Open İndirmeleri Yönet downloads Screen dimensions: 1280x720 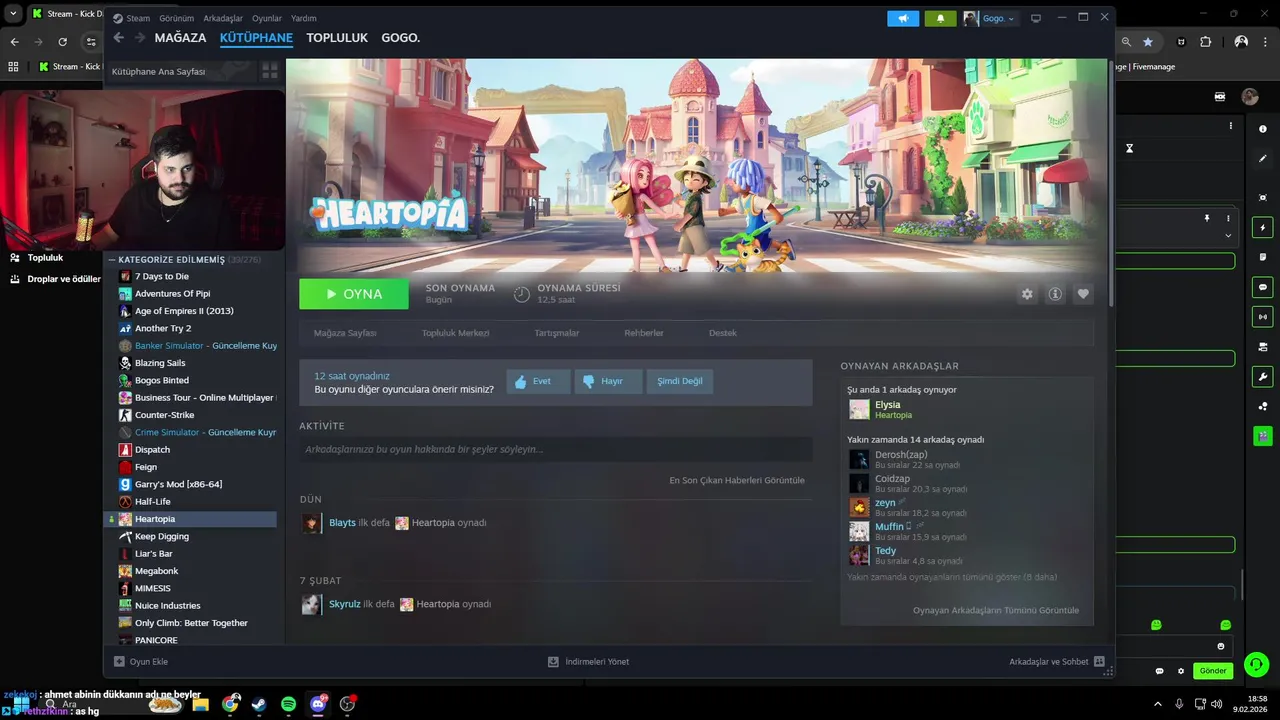coord(589,661)
